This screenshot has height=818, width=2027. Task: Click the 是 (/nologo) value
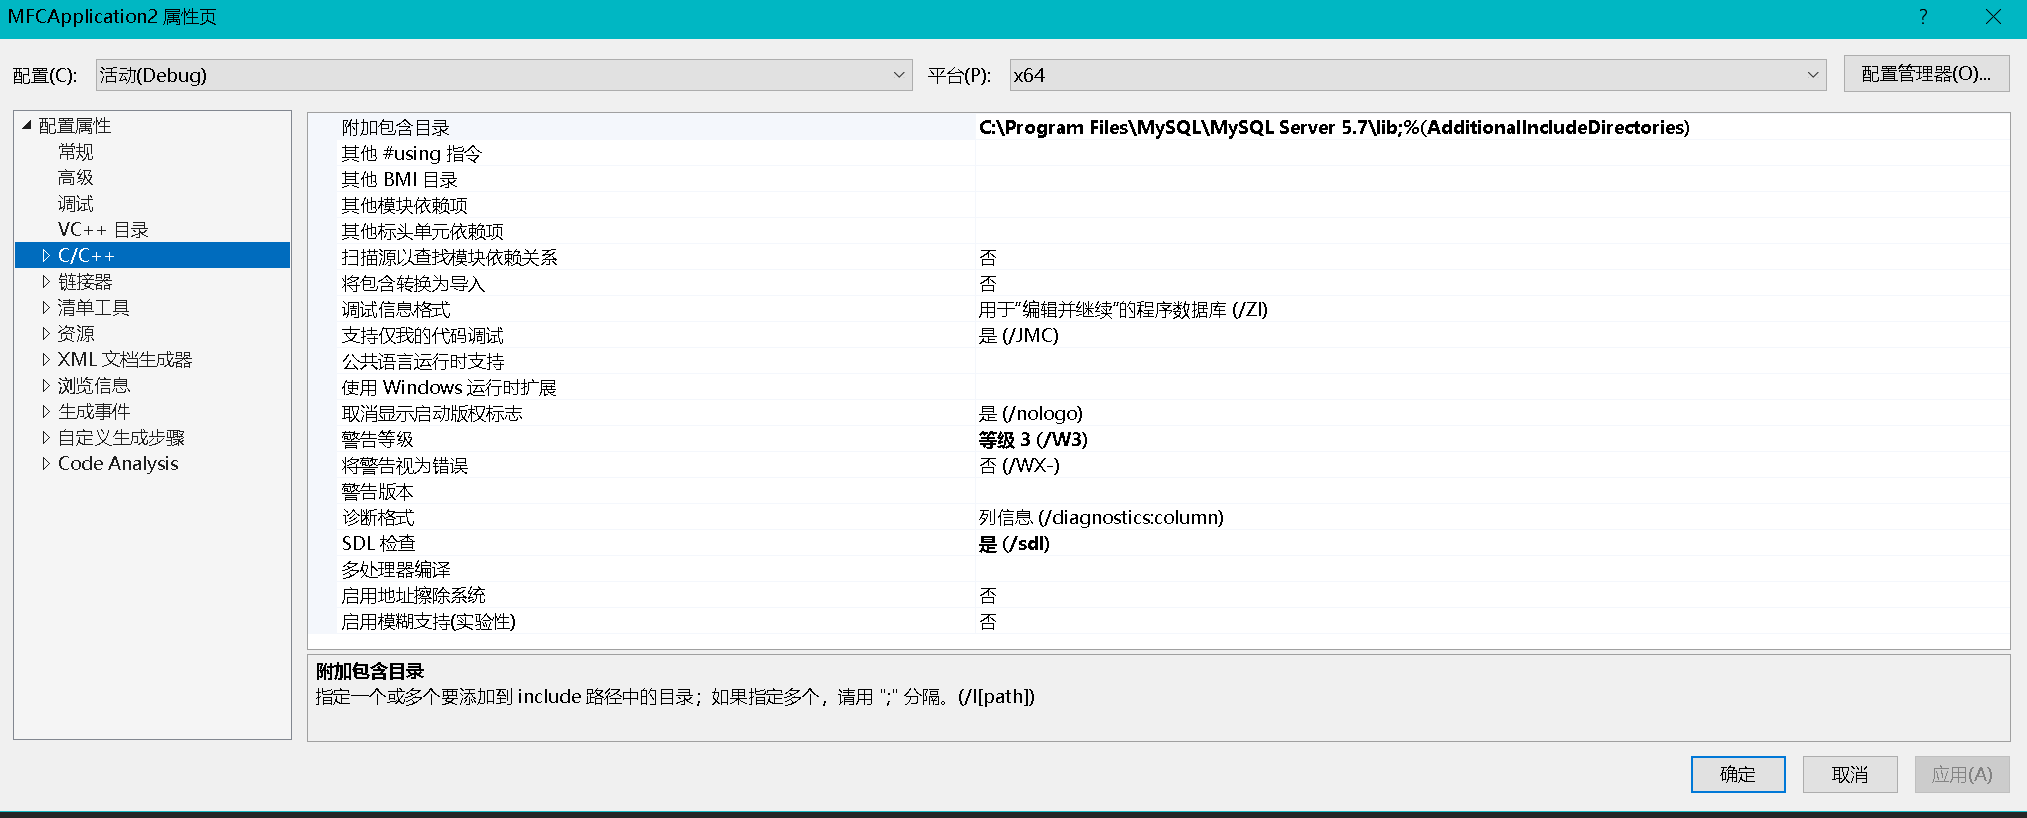pos(1030,414)
